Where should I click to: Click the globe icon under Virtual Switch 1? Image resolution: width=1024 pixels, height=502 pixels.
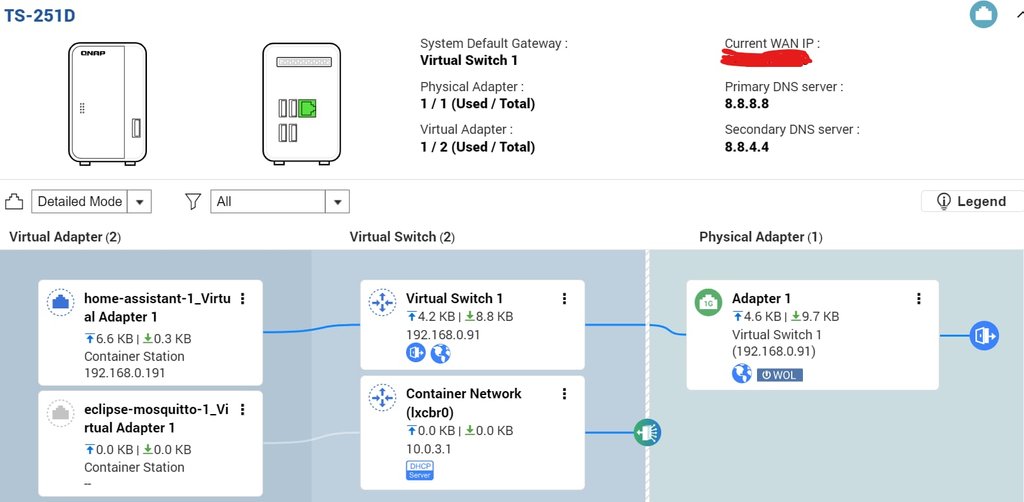[441, 353]
